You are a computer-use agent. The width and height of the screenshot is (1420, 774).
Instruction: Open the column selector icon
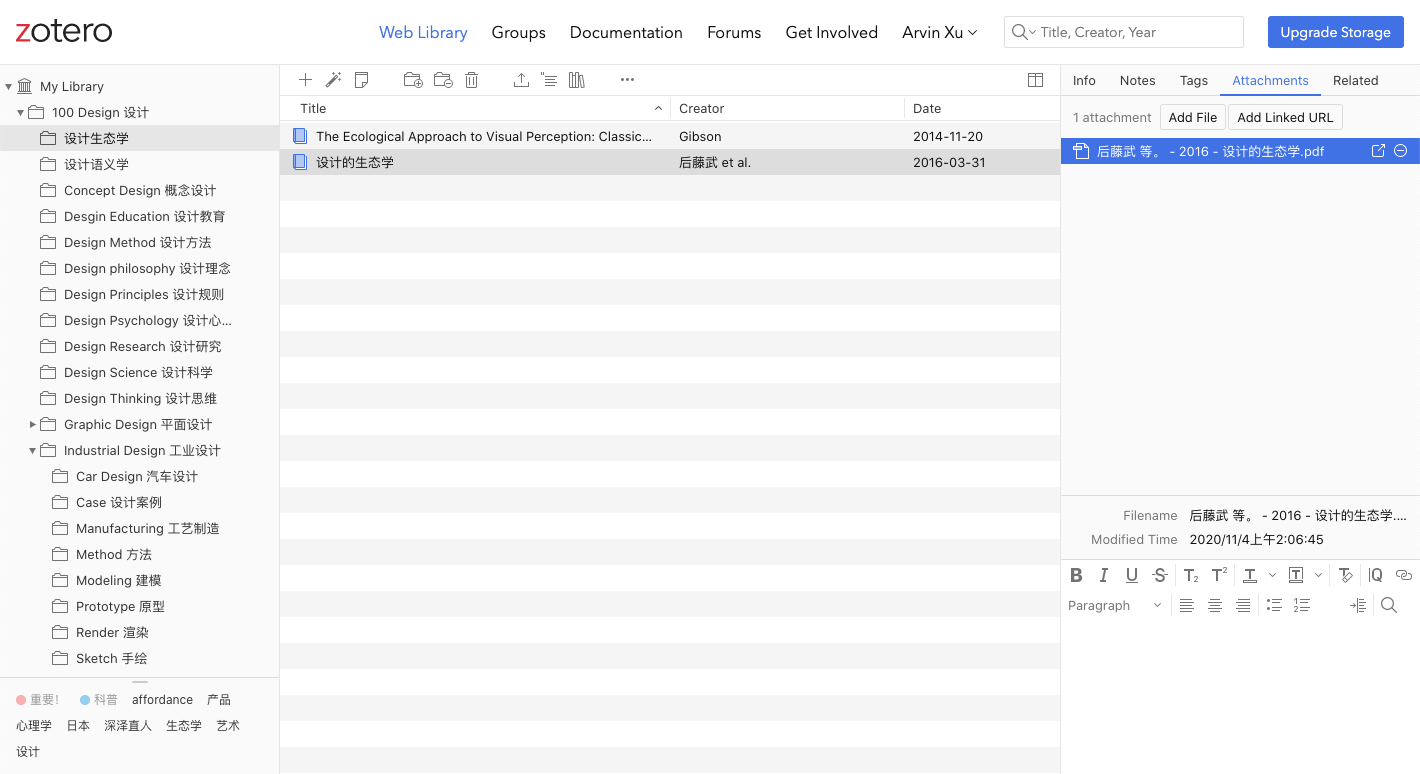1036,80
